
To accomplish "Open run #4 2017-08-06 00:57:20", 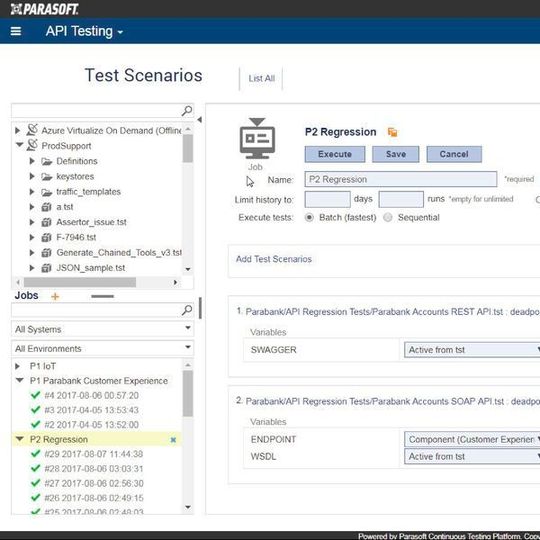I will 91,395.
